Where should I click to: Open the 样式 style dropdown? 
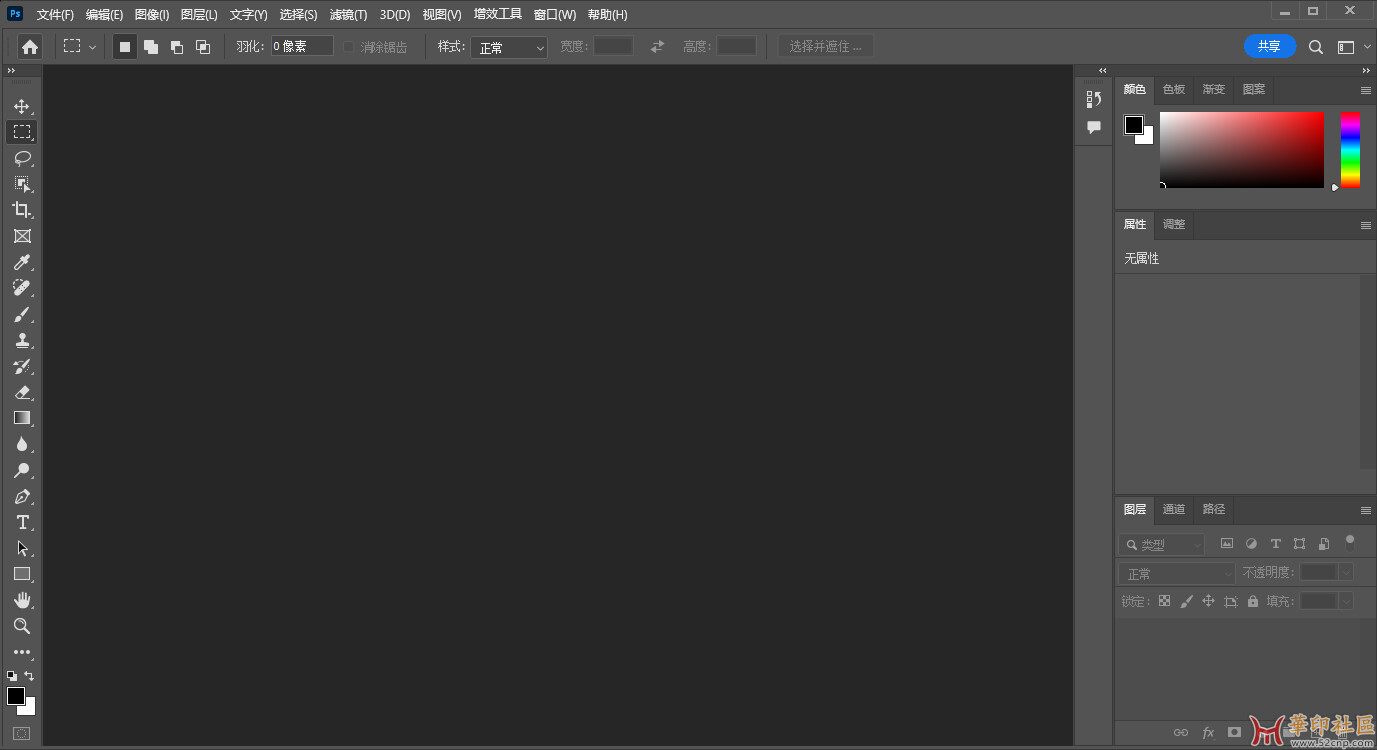509,47
